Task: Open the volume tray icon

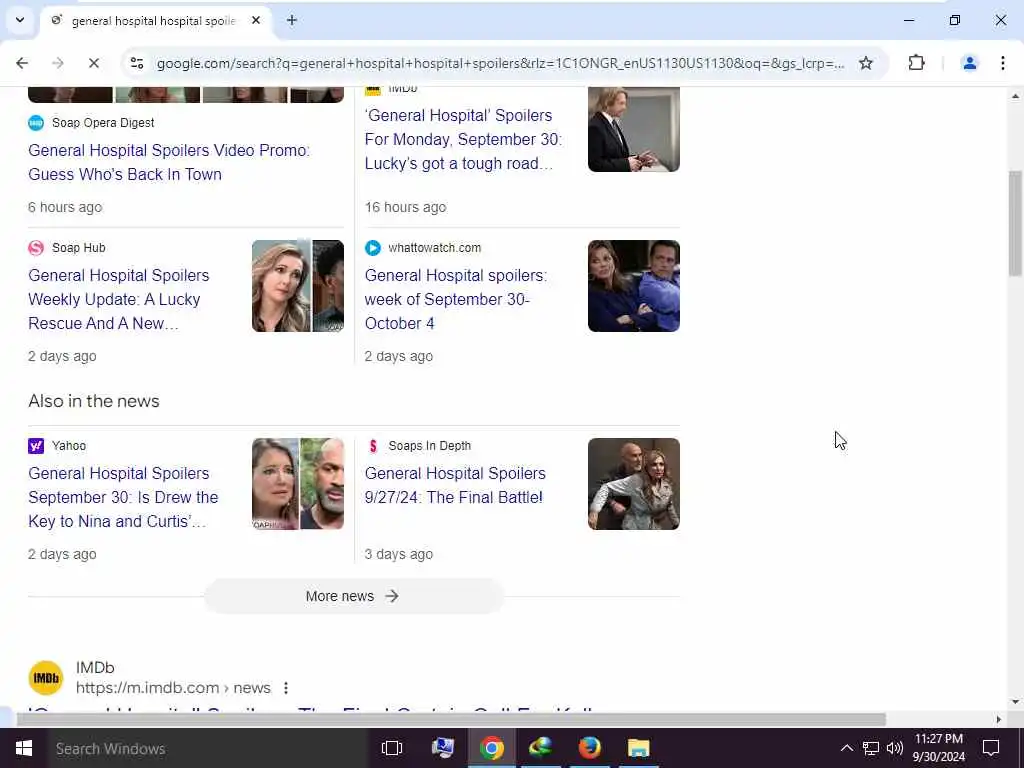Action: [x=895, y=748]
